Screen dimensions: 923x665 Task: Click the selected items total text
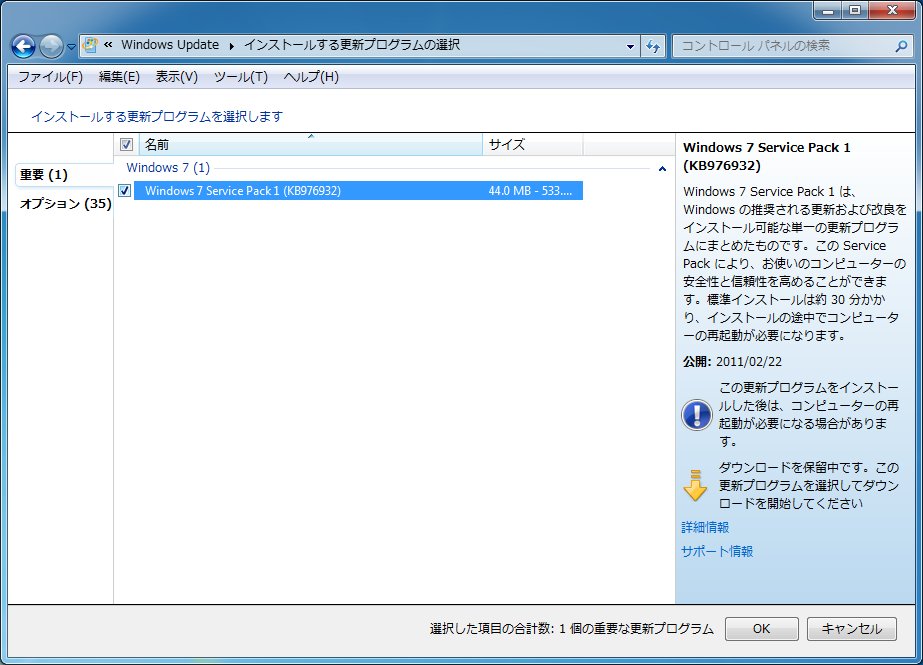click(x=572, y=629)
